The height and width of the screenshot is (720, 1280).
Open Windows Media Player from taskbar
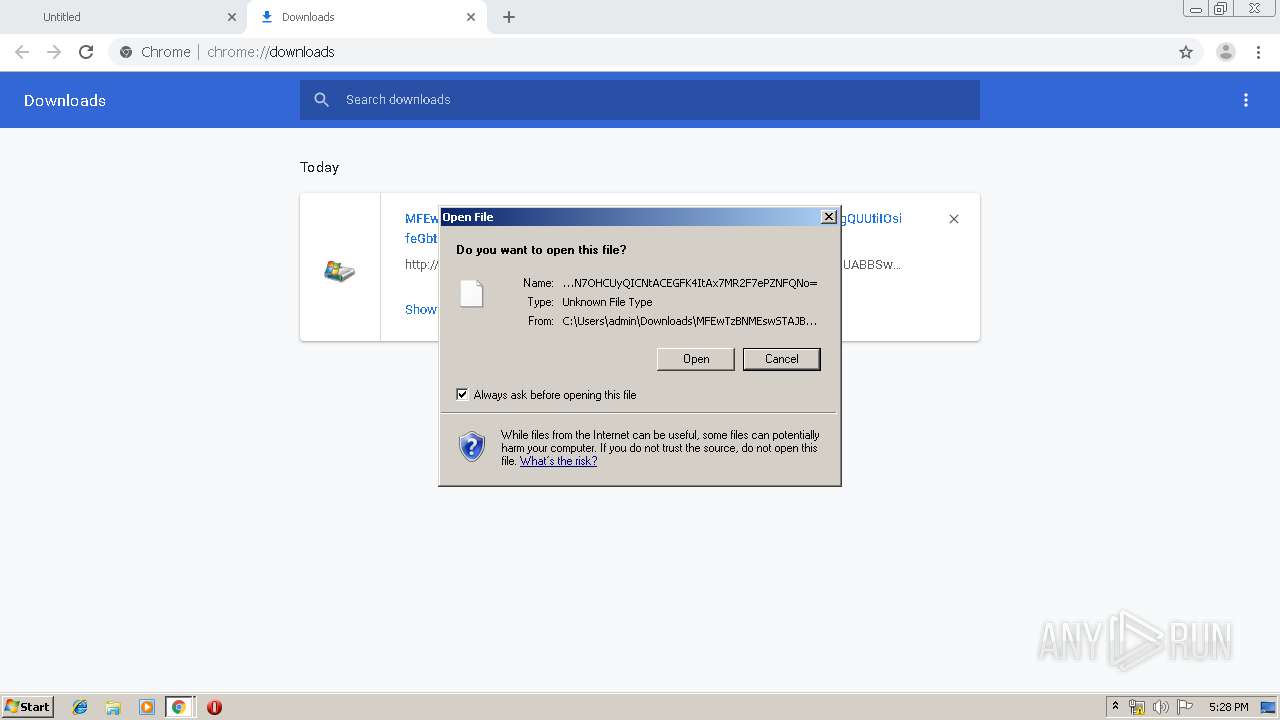pyautogui.click(x=146, y=707)
